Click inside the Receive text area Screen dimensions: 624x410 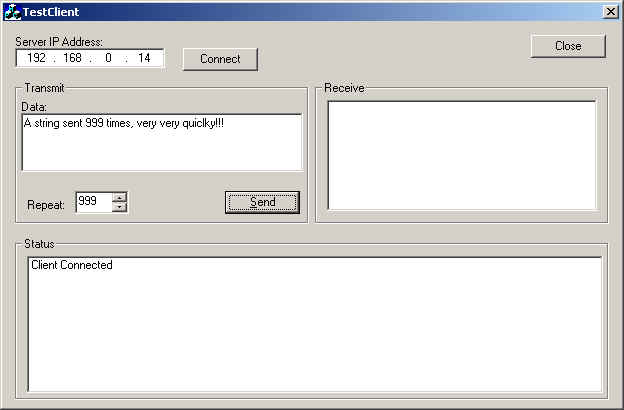[x=462, y=155]
